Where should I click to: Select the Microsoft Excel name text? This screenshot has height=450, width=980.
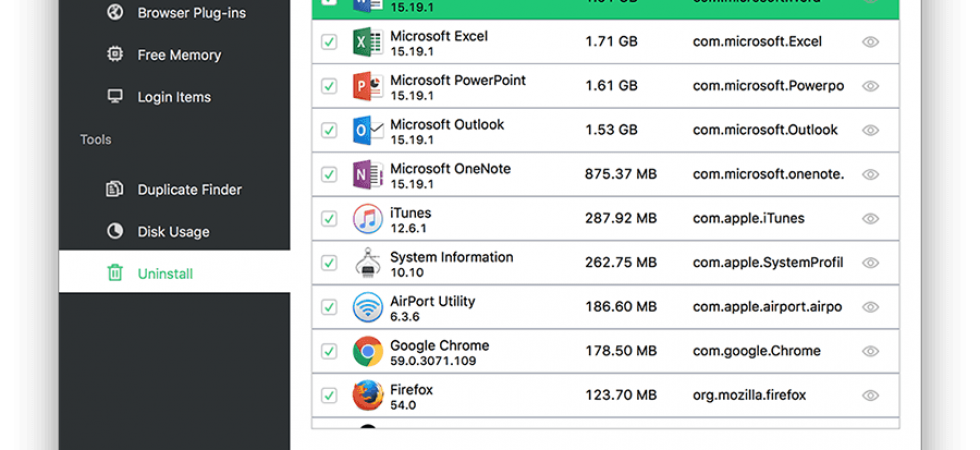(x=439, y=36)
